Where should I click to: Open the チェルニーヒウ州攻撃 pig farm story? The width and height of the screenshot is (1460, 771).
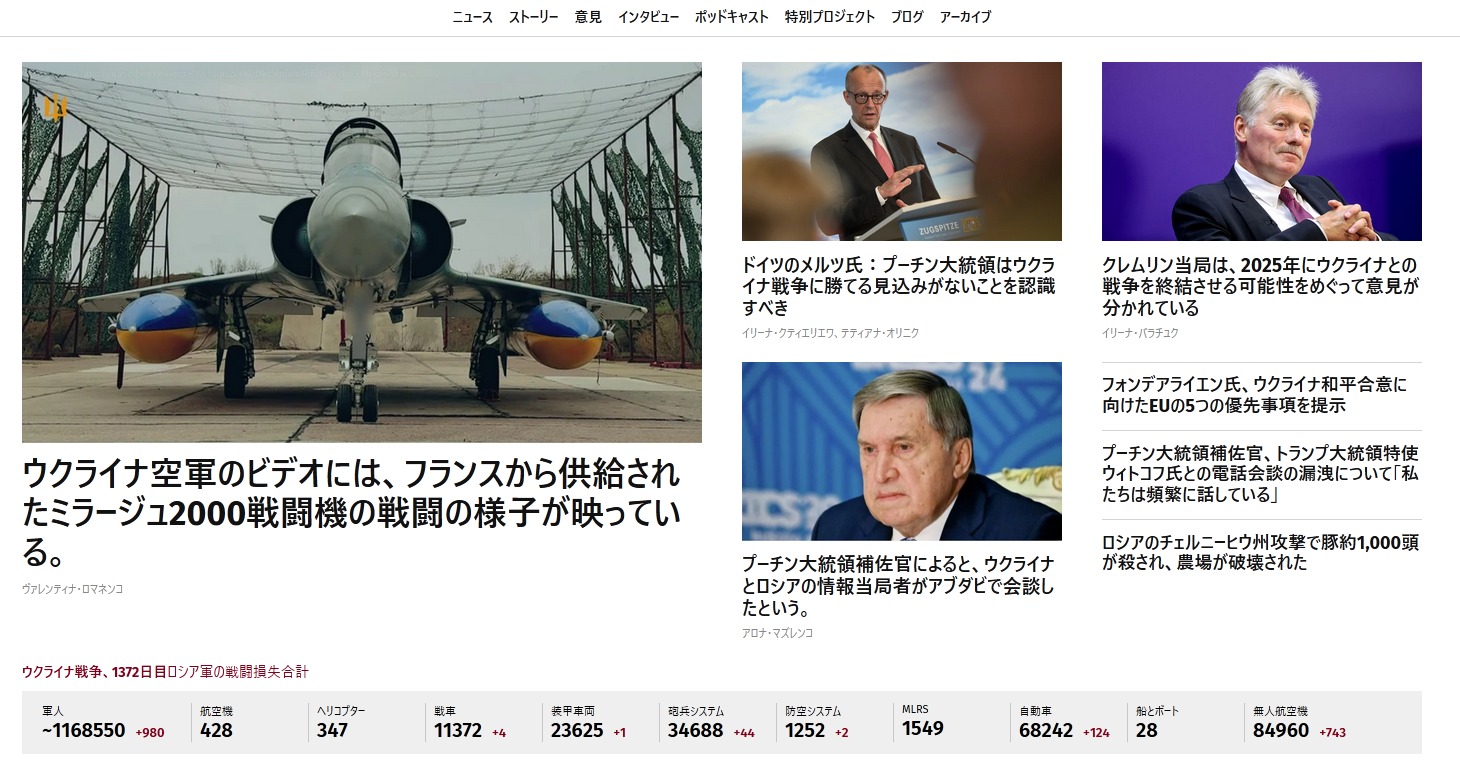(1260, 552)
